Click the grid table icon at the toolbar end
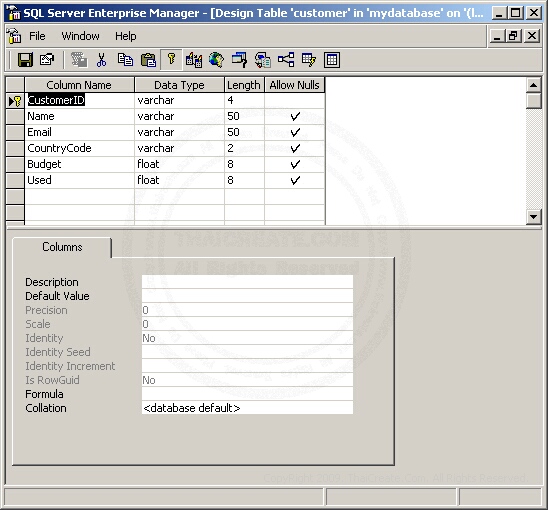548x510 pixels. pyautogui.click(x=332, y=60)
